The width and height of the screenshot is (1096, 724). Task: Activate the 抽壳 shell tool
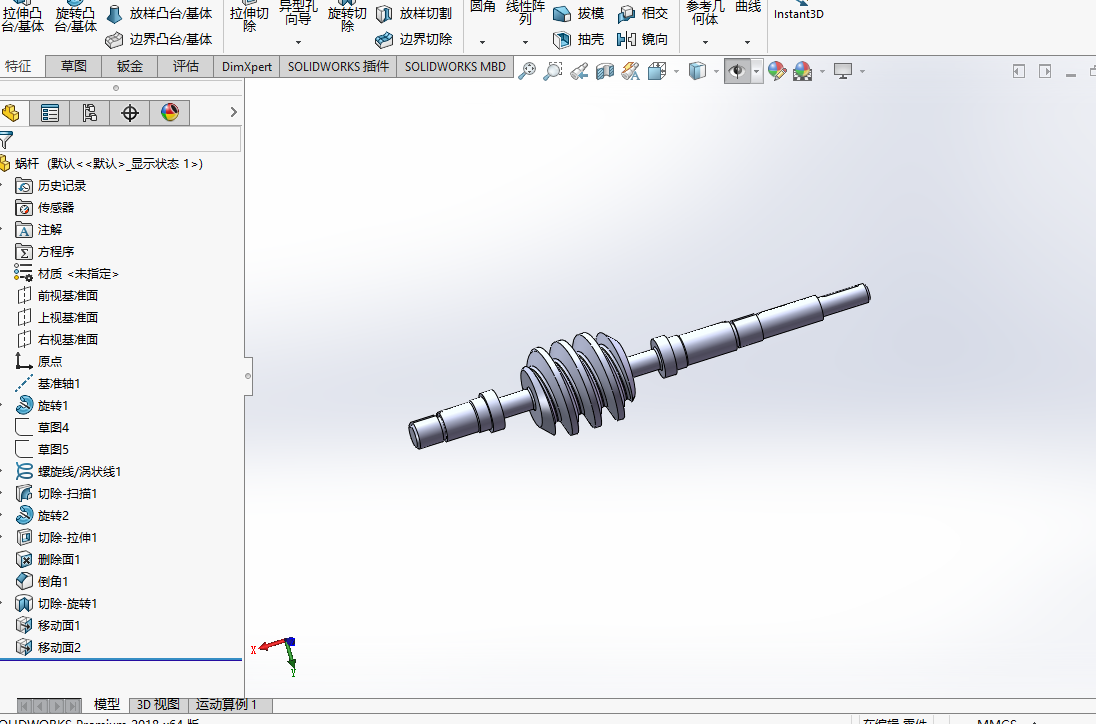(x=578, y=40)
